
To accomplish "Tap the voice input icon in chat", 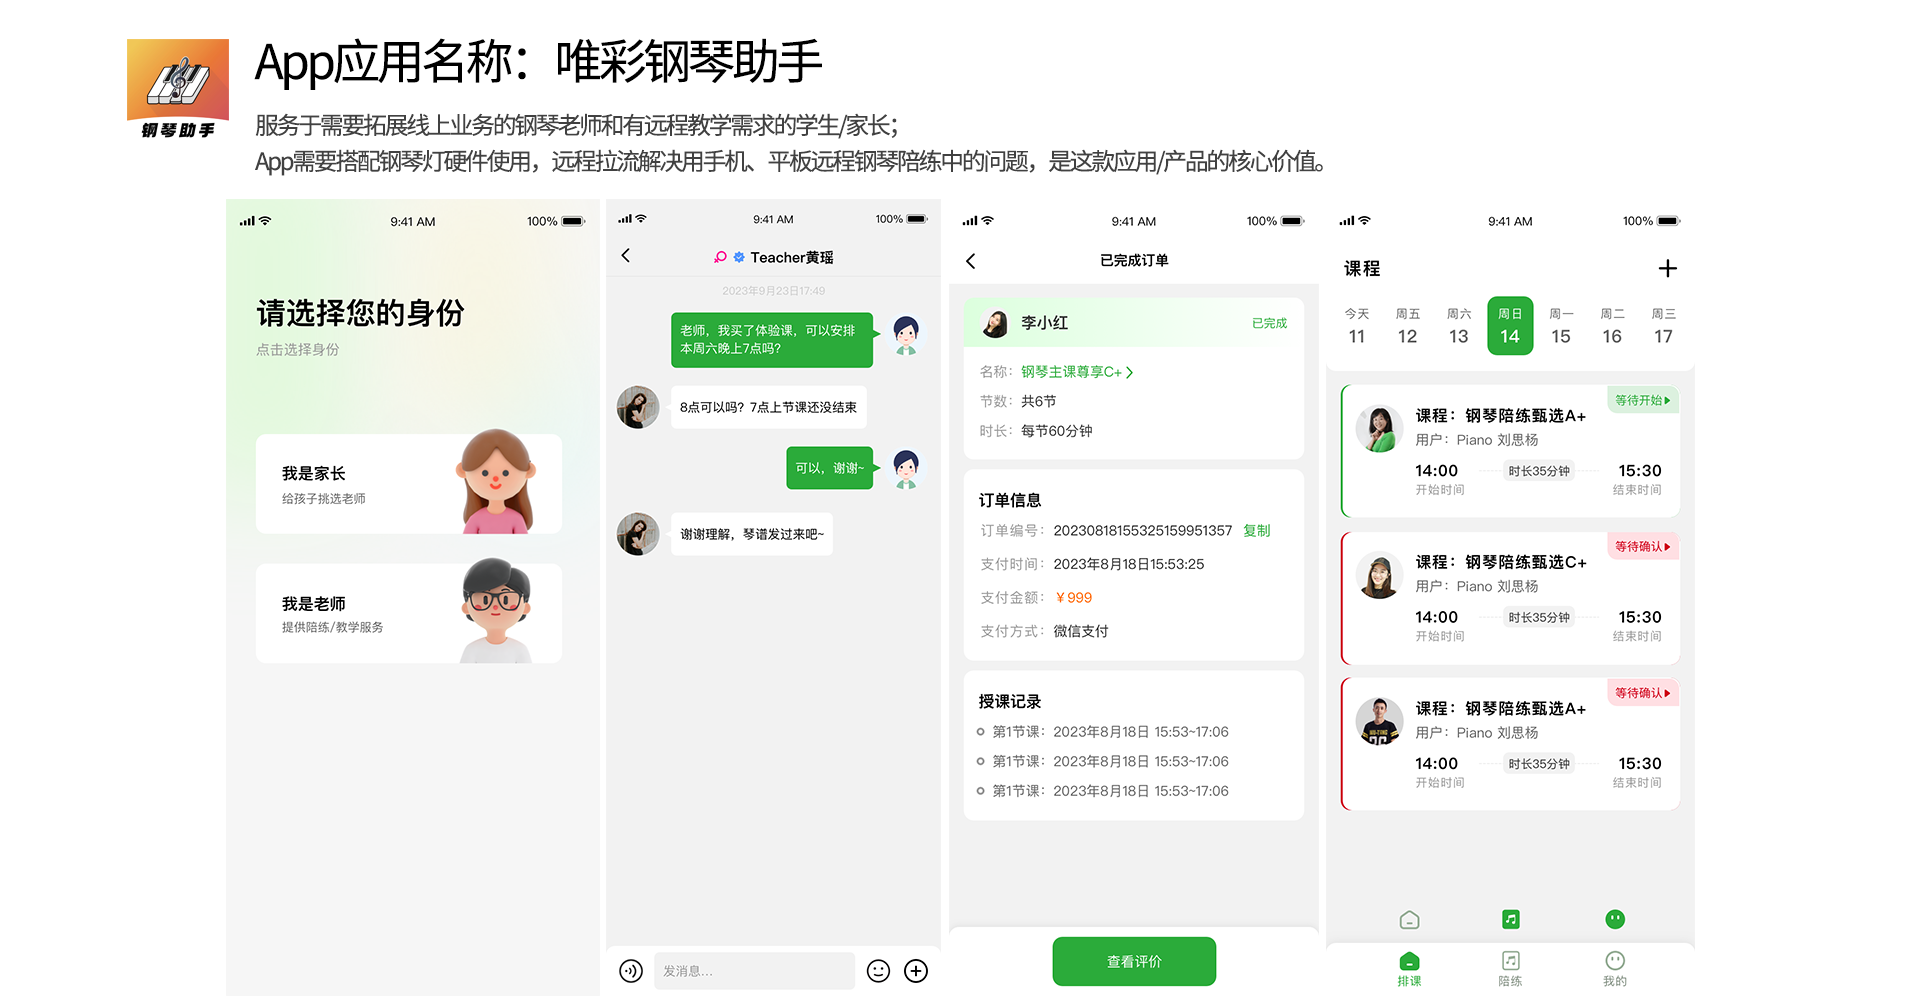I will 630,971.
